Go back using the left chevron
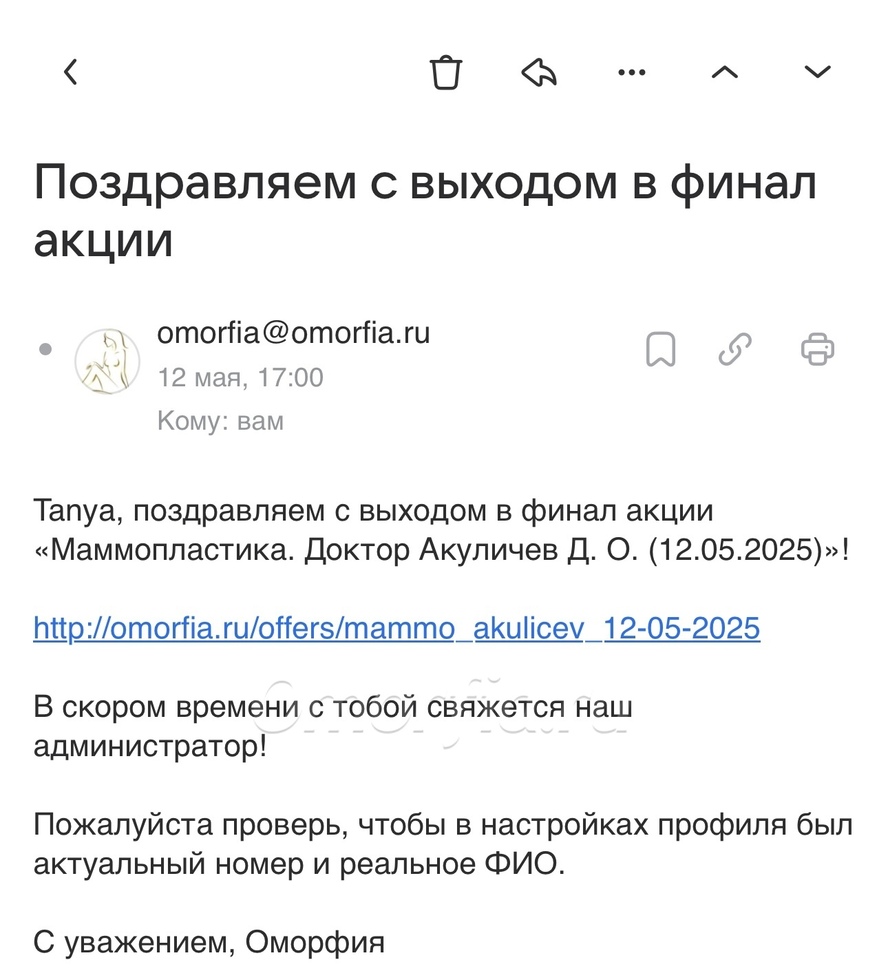 coord(71,72)
